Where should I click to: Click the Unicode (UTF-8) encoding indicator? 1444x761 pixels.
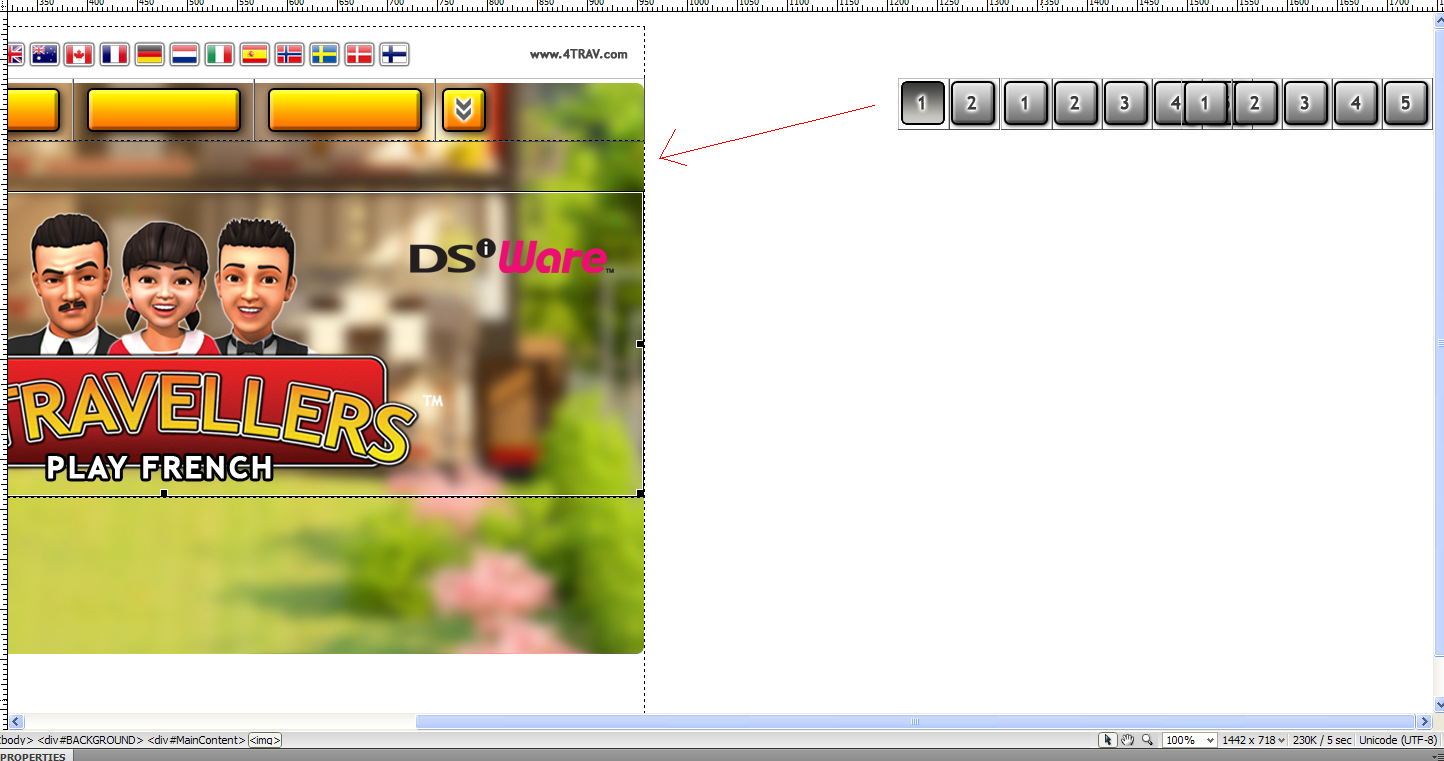tap(1398, 740)
